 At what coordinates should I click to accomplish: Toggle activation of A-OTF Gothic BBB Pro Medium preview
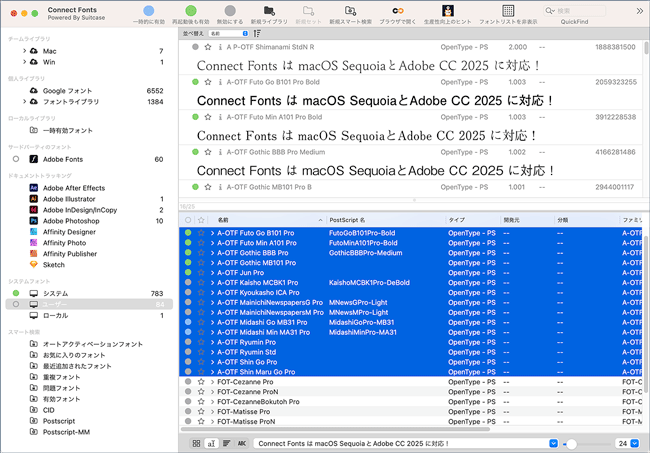[x=195, y=152]
